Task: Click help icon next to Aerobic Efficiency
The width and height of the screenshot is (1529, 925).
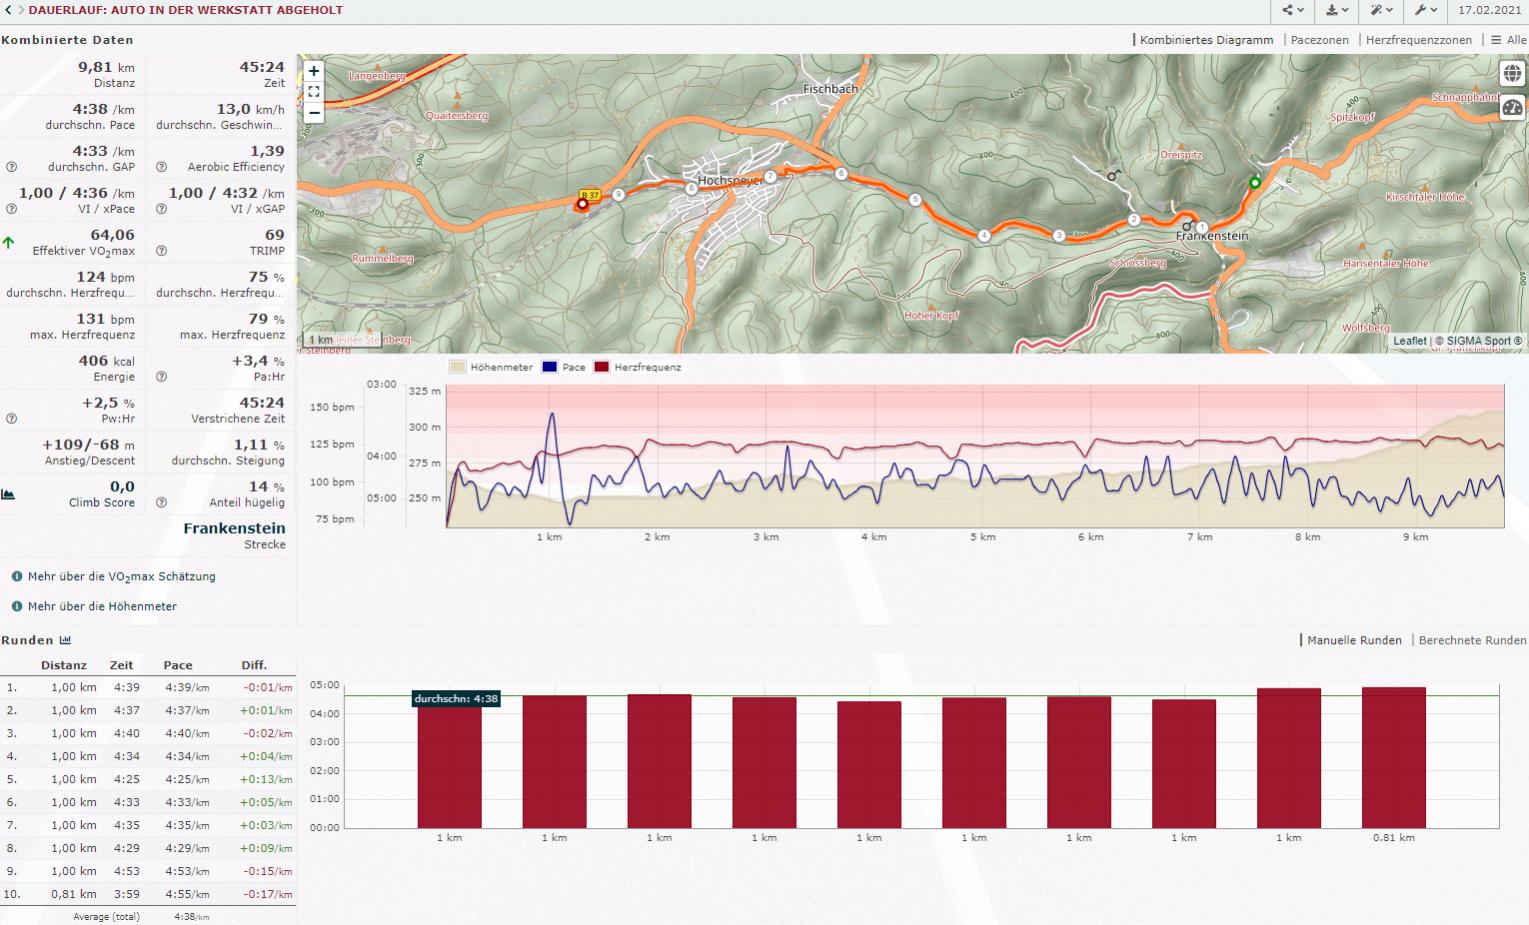Action: 161,167
